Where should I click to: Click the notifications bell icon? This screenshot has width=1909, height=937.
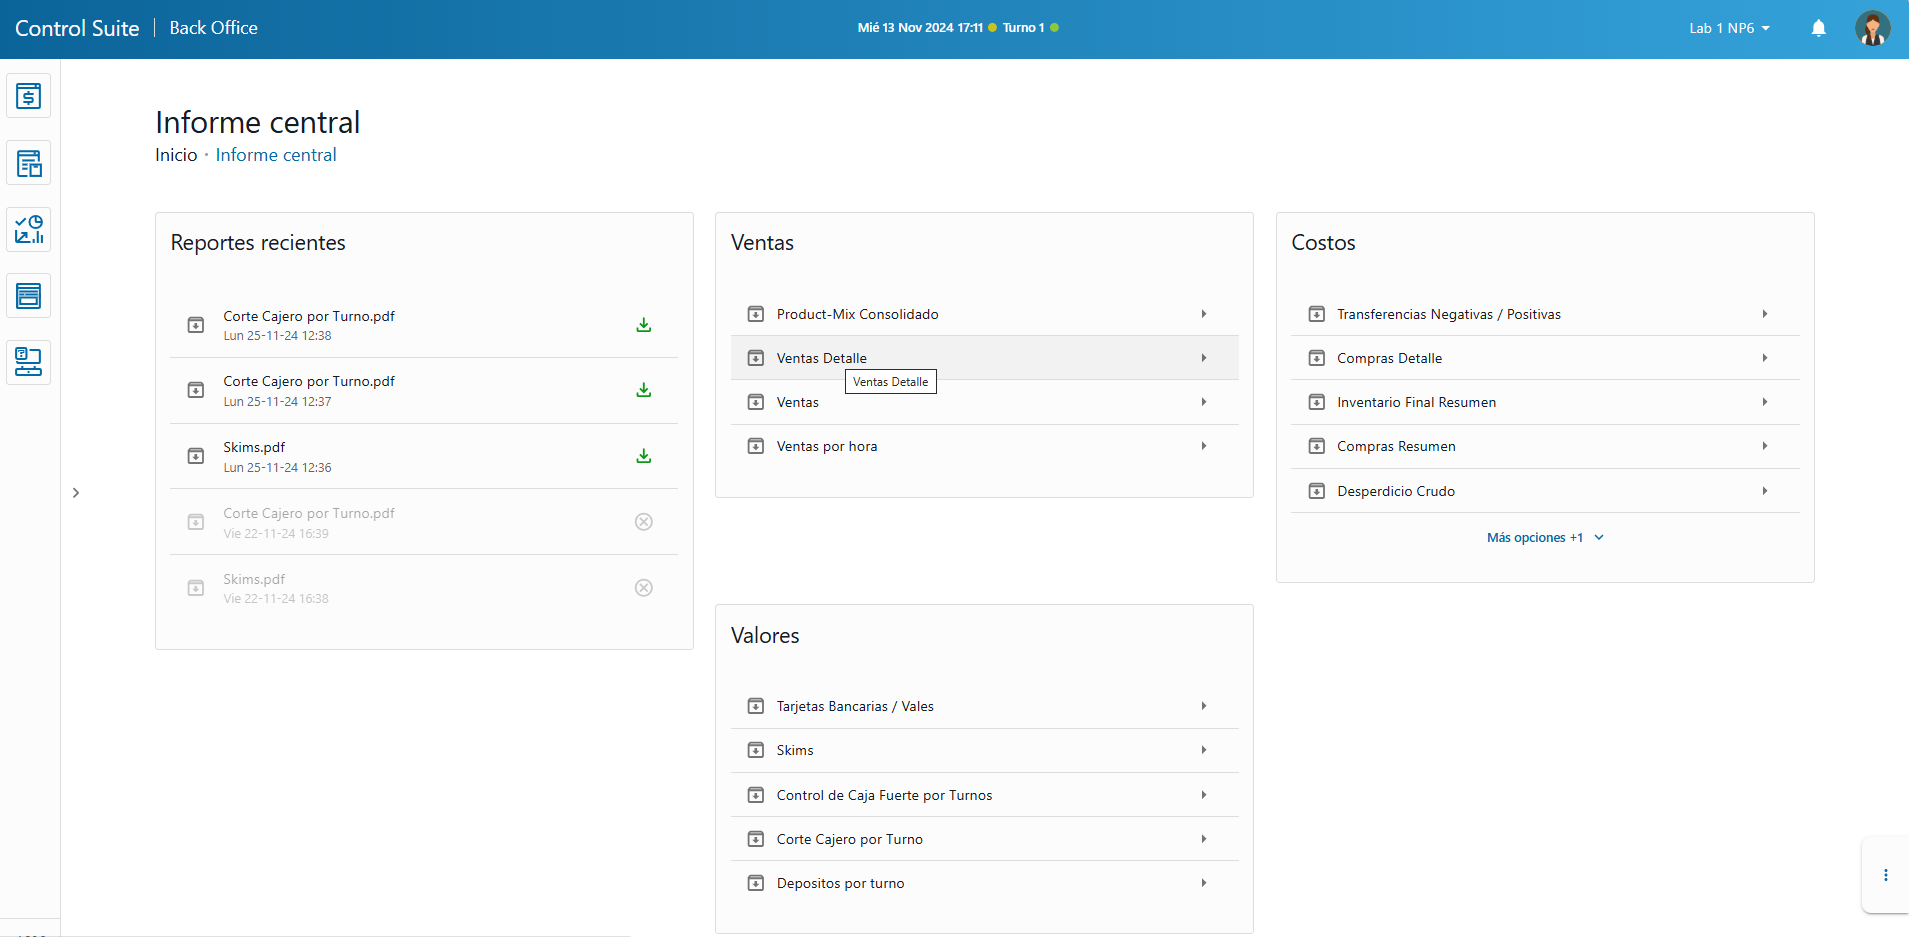[1818, 28]
